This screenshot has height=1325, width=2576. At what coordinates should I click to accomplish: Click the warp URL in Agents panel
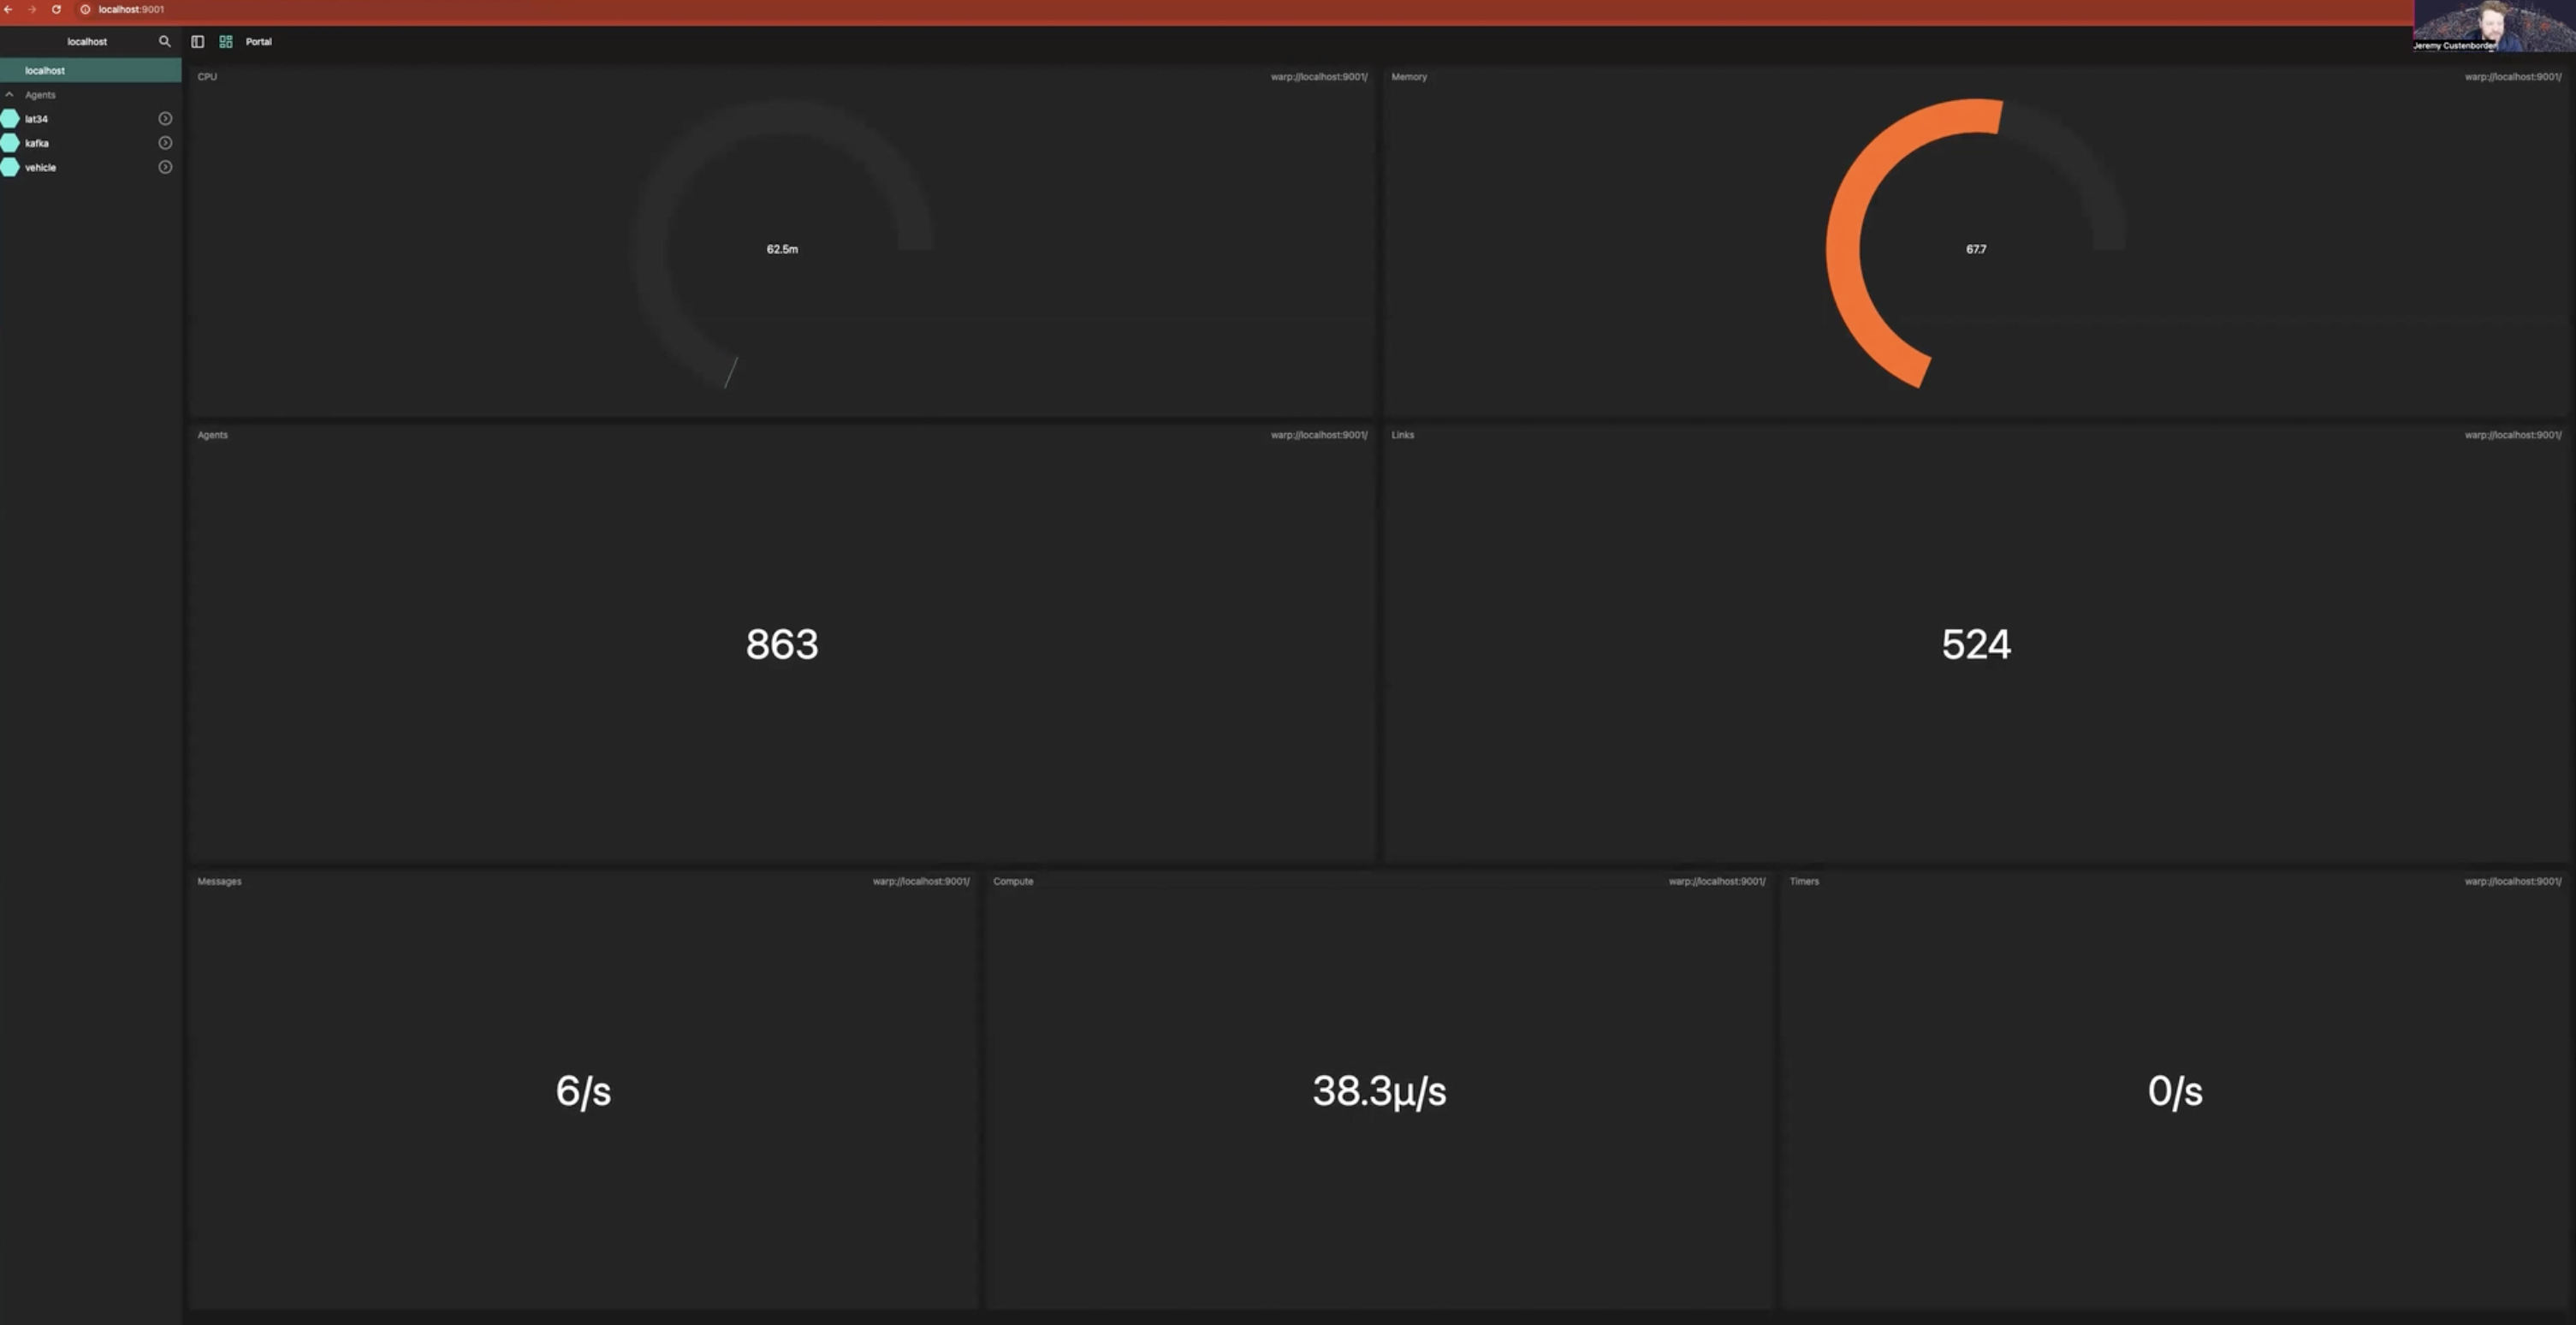point(1319,434)
